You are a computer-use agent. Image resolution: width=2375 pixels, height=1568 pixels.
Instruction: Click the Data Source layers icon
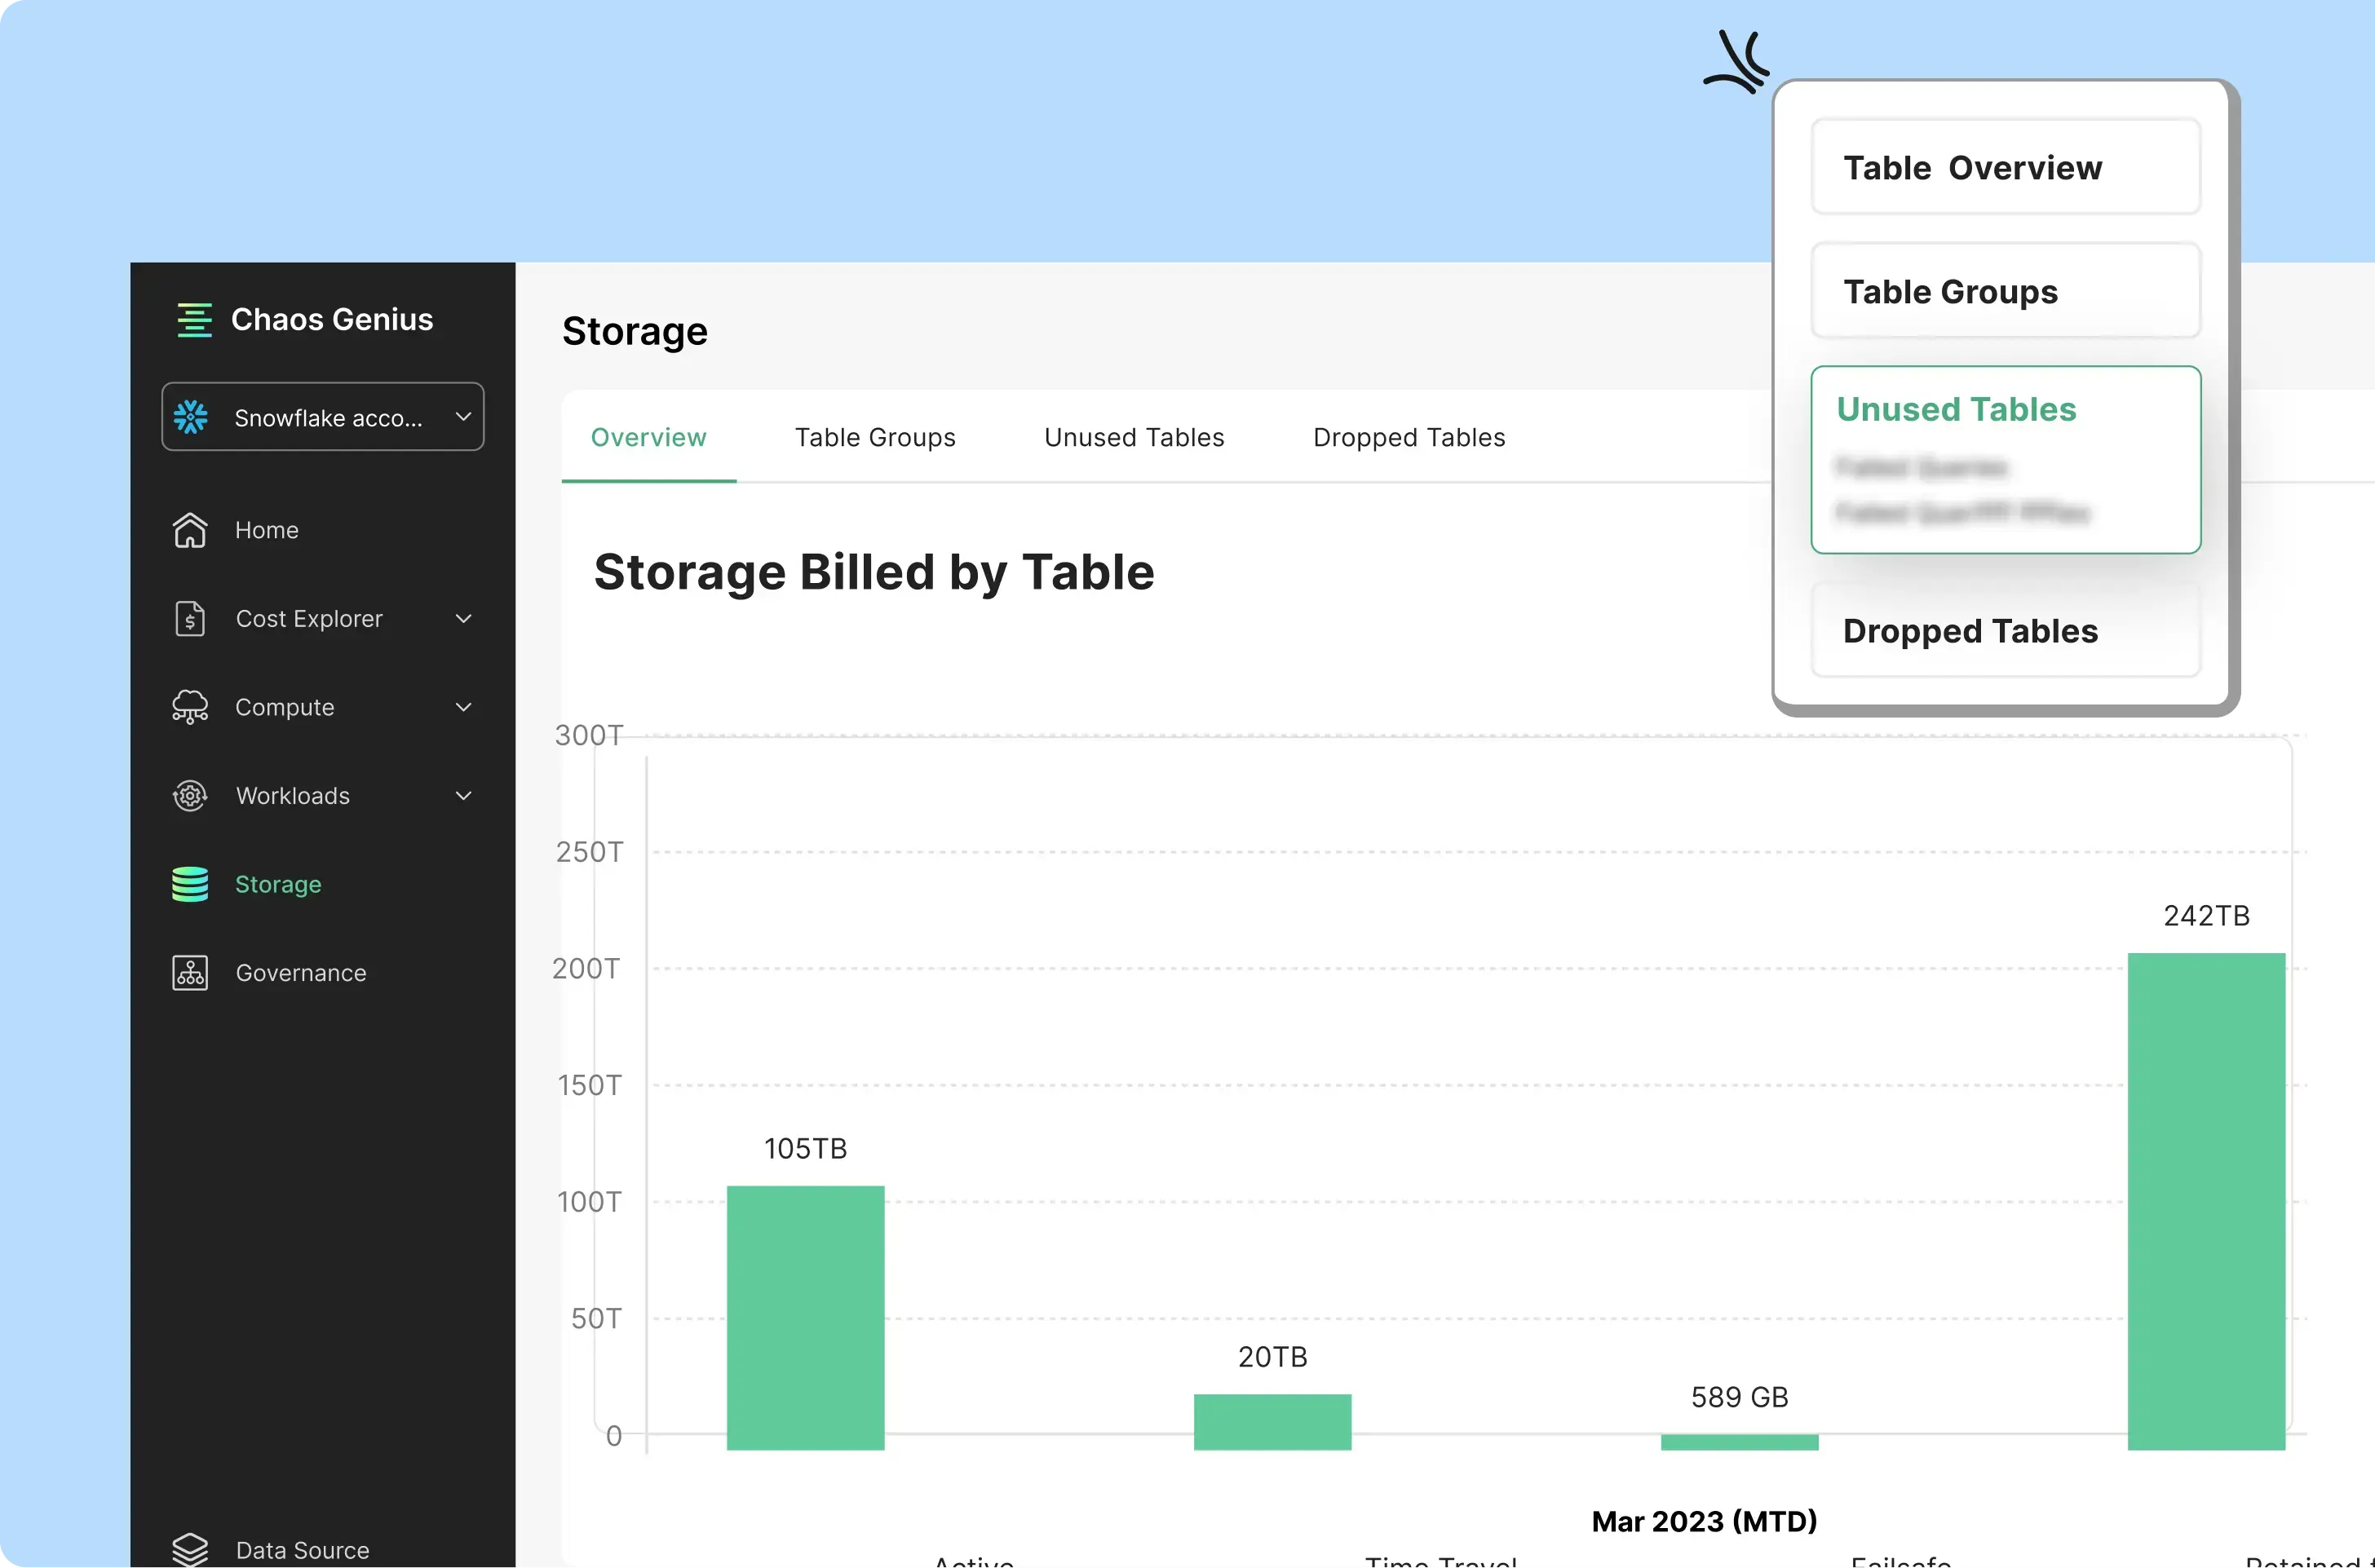[x=190, y=1549]
